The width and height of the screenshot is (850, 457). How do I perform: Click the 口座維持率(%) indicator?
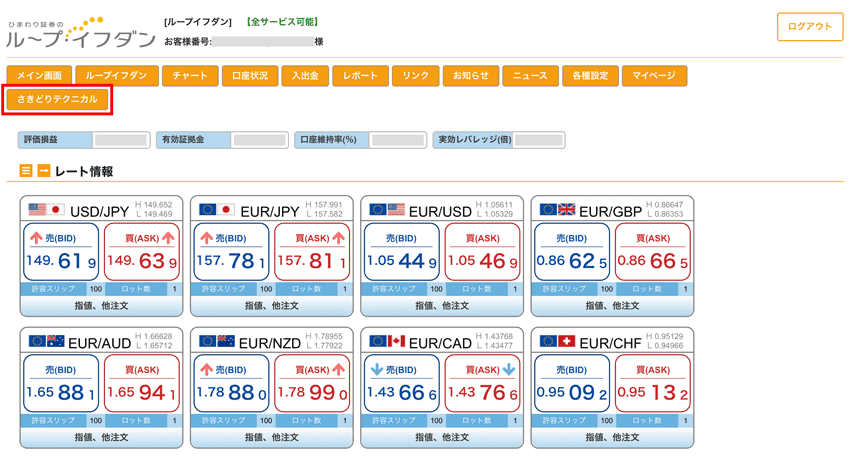point(360,140)
